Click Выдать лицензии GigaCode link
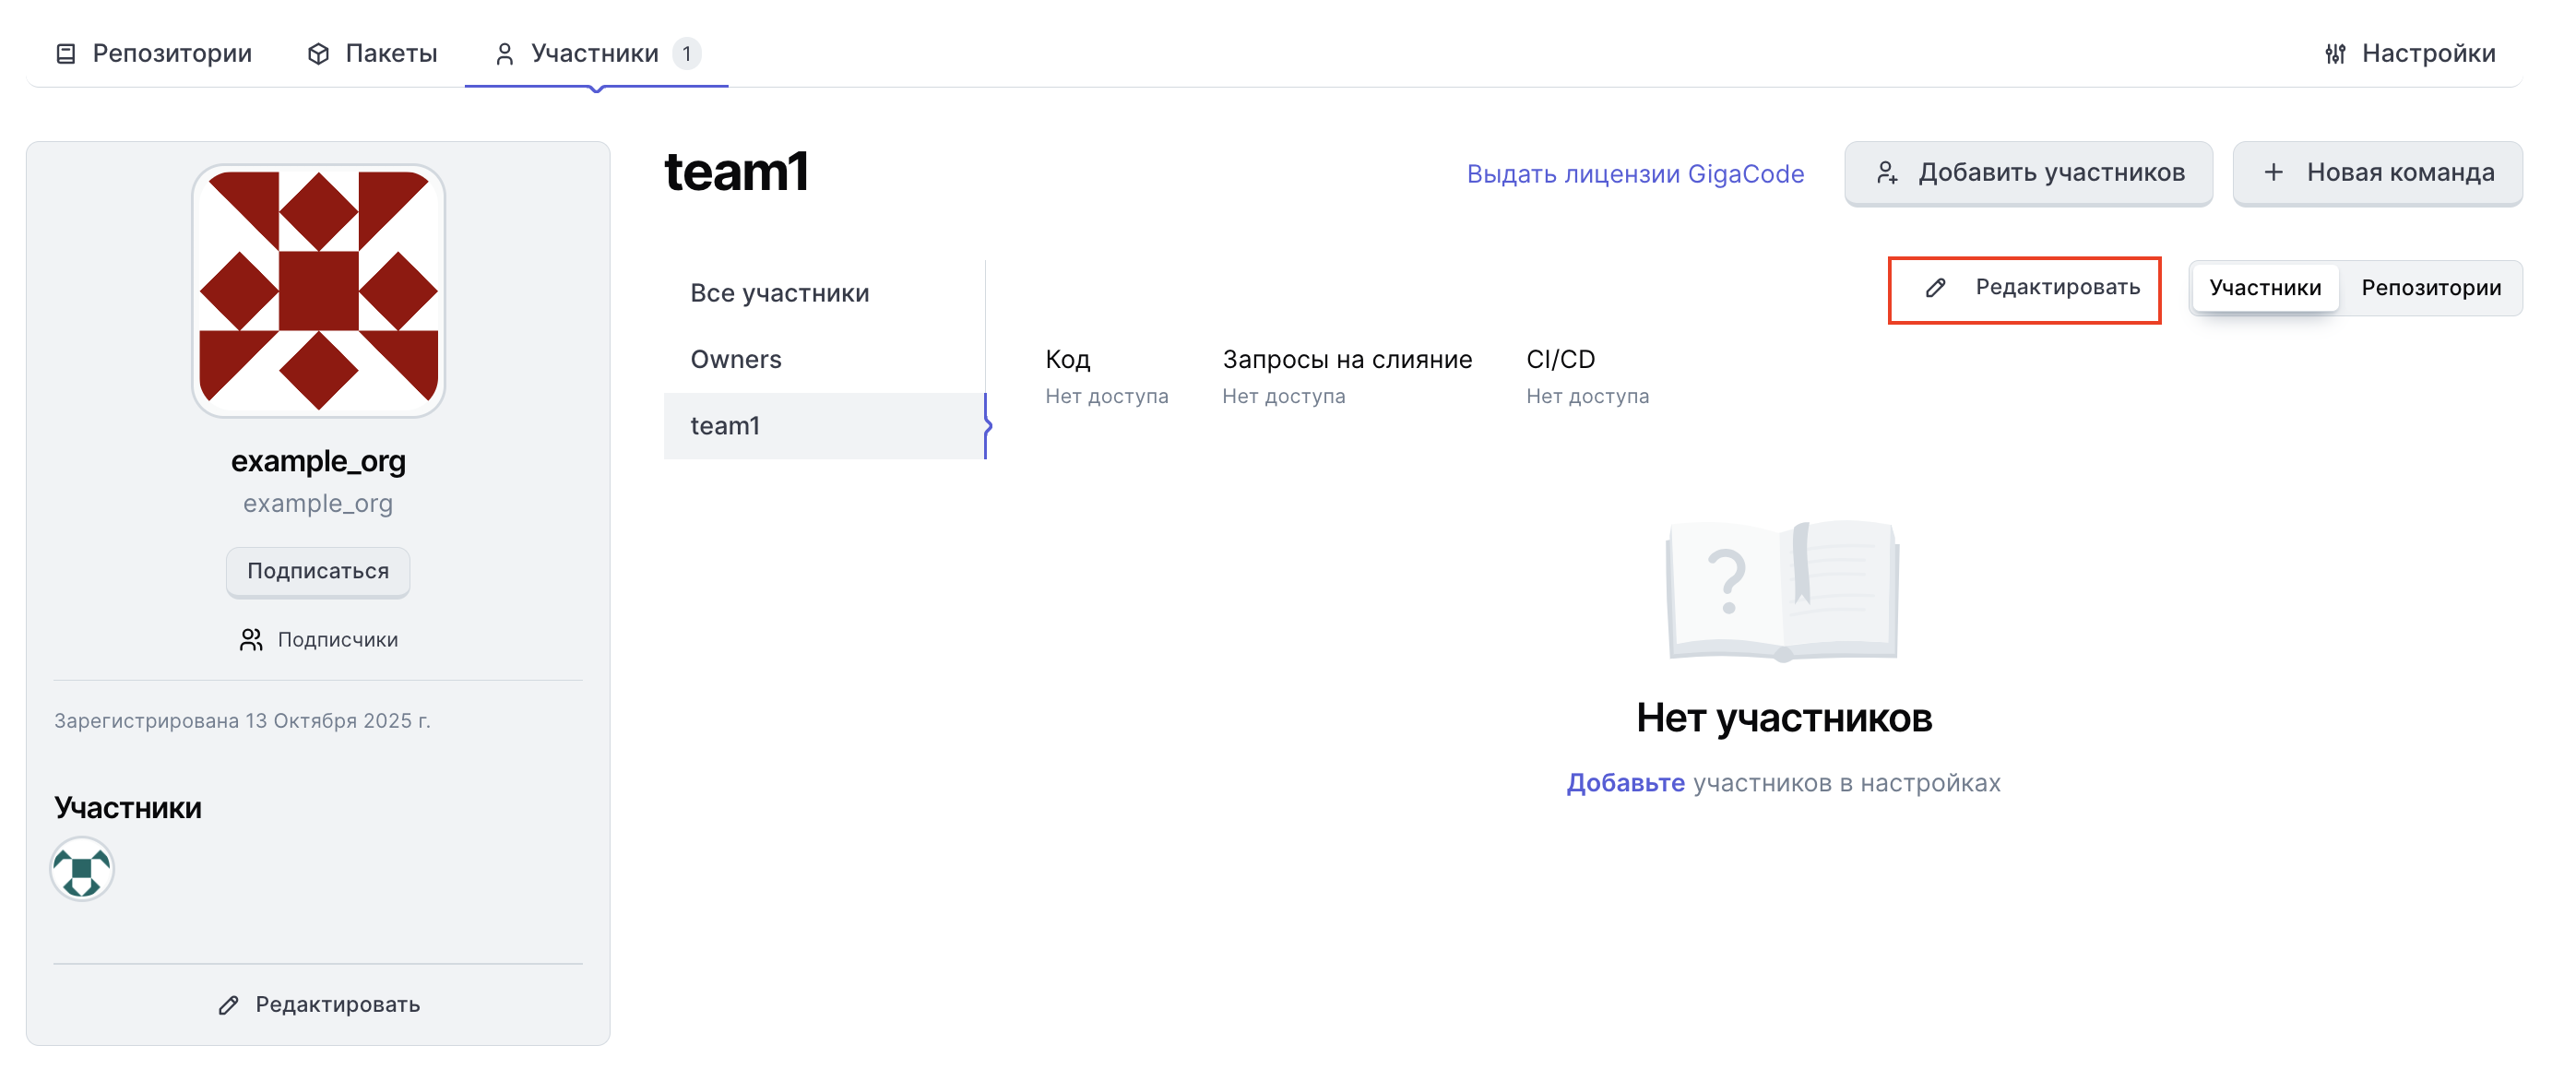The image size is (2576, 1081). pos(1634,174)
